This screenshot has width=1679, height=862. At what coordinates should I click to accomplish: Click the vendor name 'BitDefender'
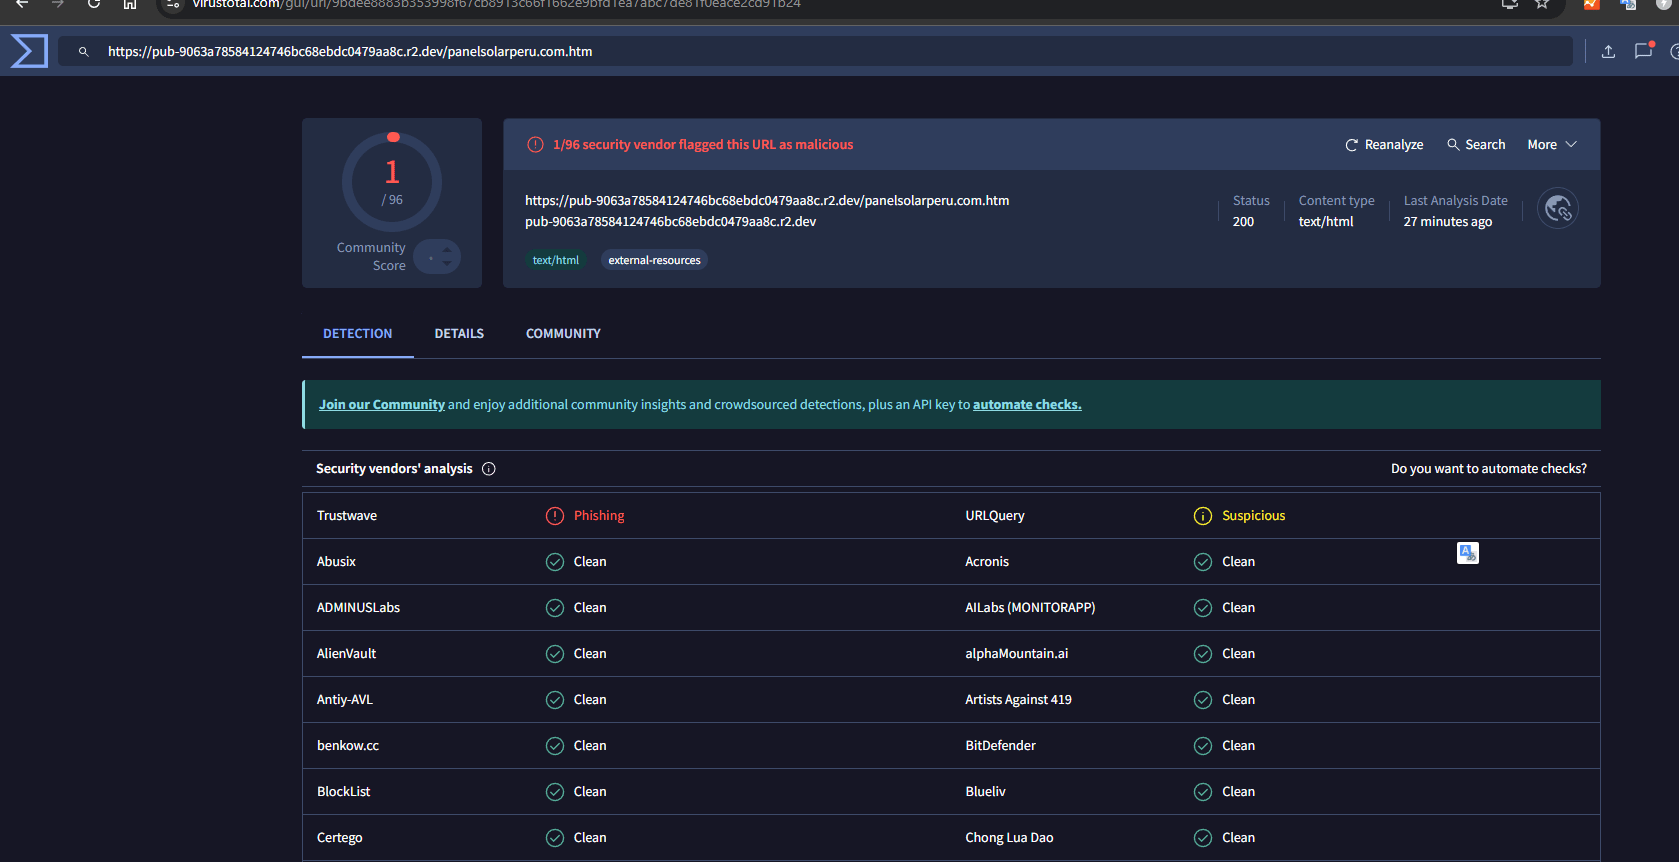click(x=1000, y=746)
